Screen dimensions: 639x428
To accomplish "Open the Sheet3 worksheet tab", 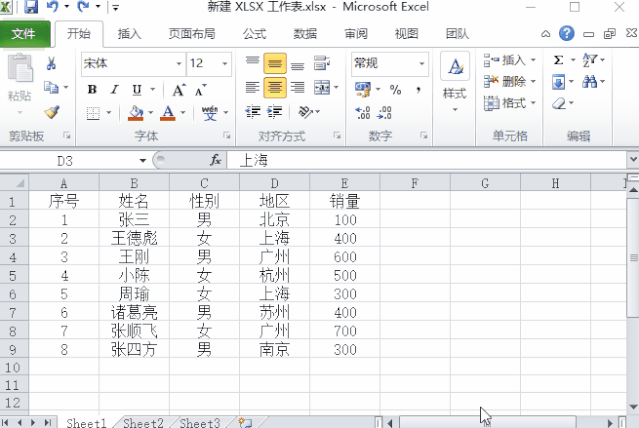I will [200, 423].
